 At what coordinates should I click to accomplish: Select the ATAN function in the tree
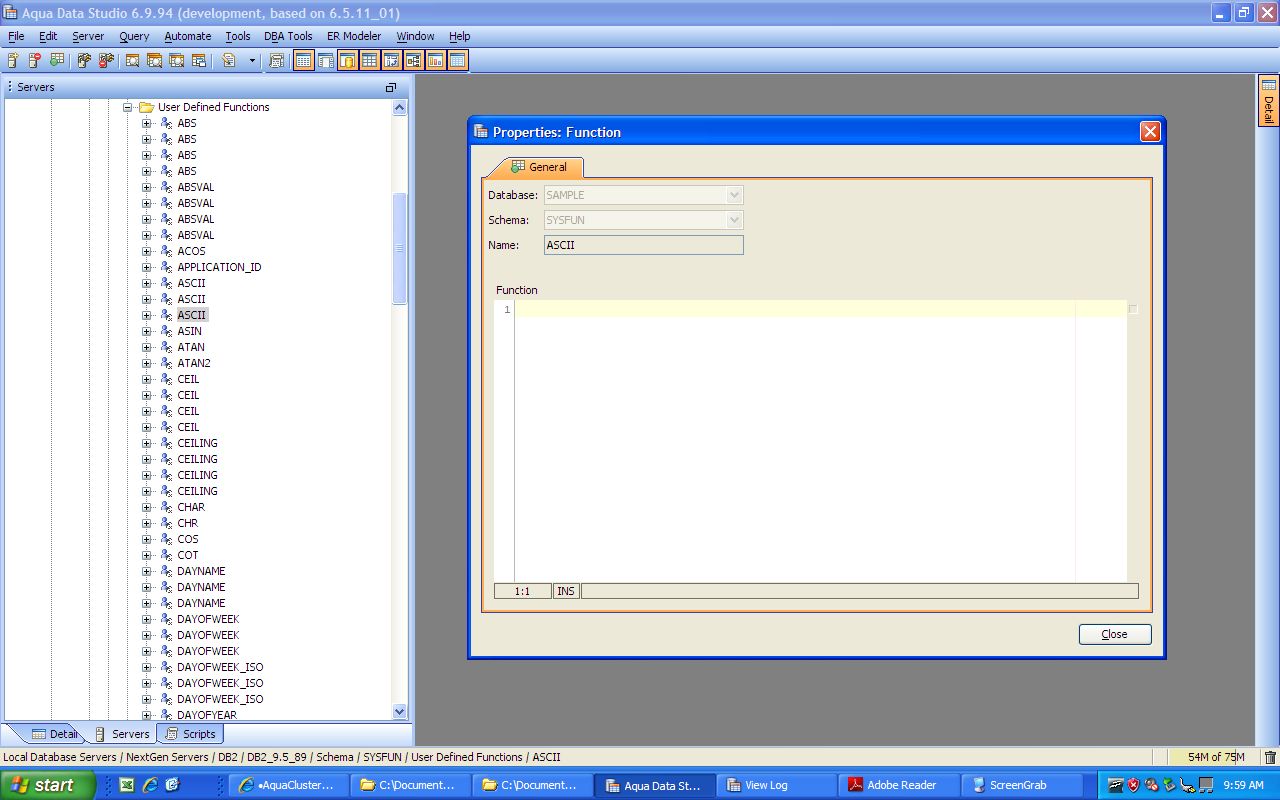coord(191,347)
